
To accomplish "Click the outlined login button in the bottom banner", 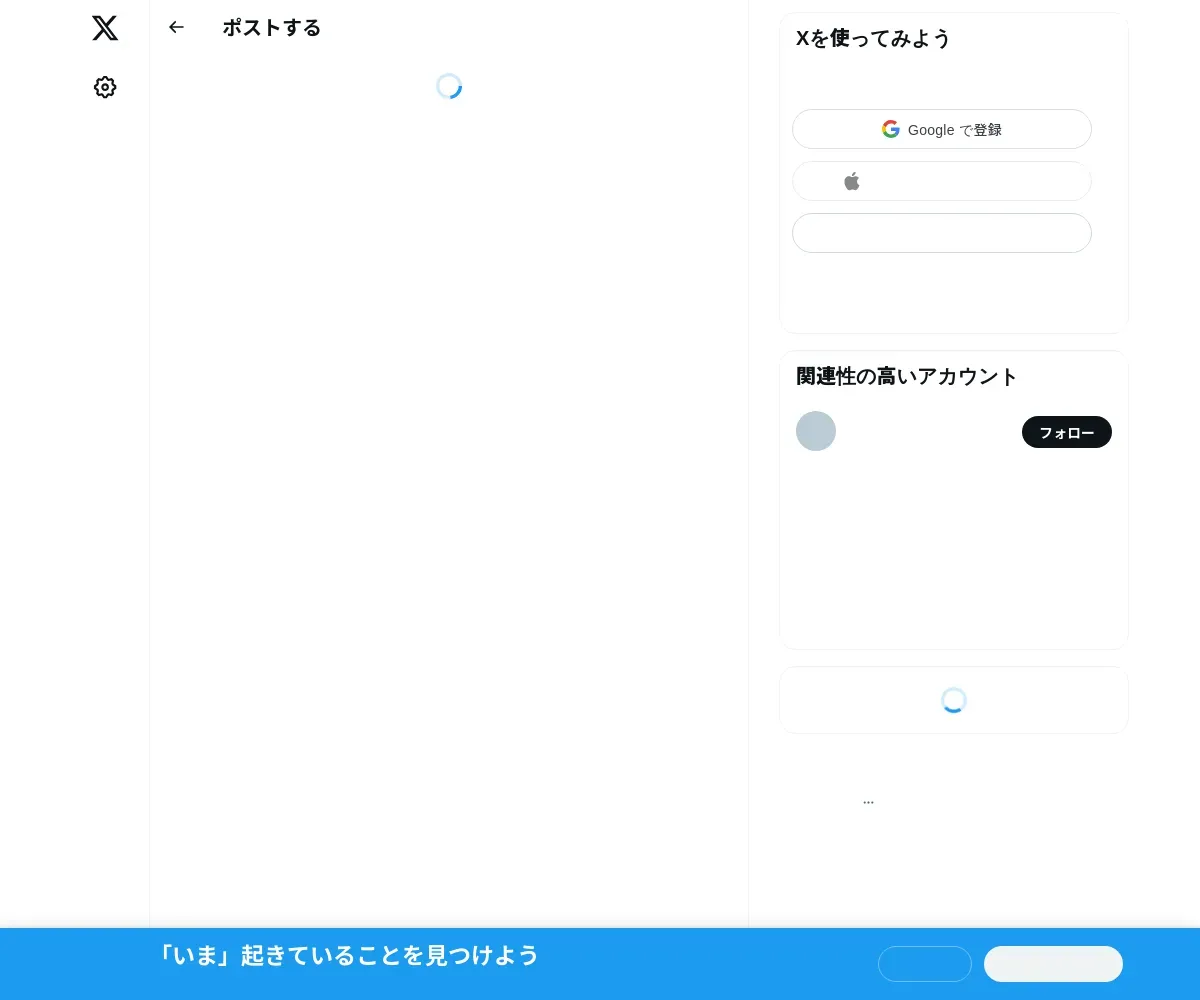I will 925,964.
